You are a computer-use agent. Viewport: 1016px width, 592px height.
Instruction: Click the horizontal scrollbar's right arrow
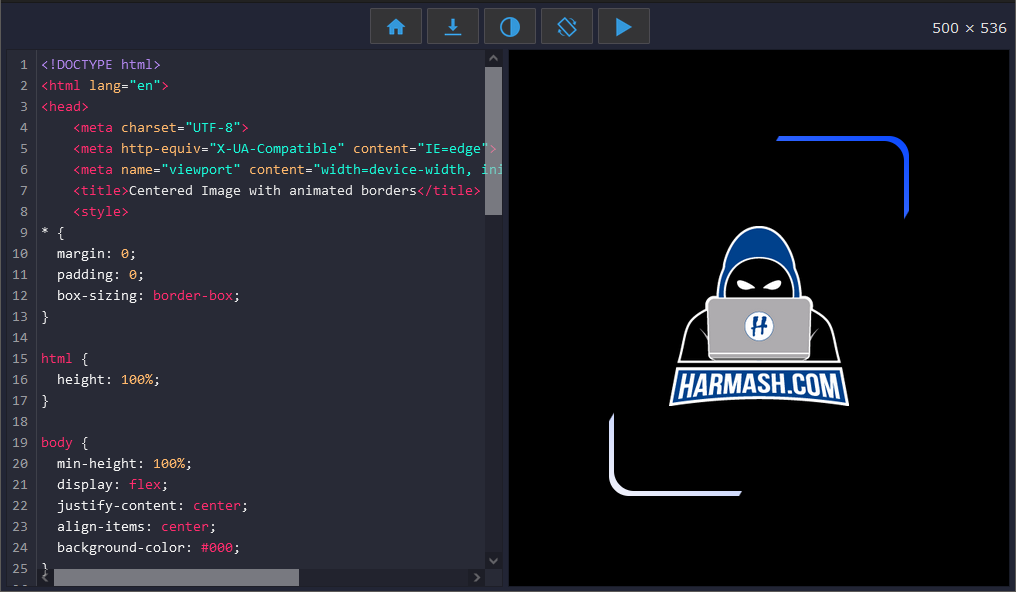pyautogui.click(x=477, y=578)
